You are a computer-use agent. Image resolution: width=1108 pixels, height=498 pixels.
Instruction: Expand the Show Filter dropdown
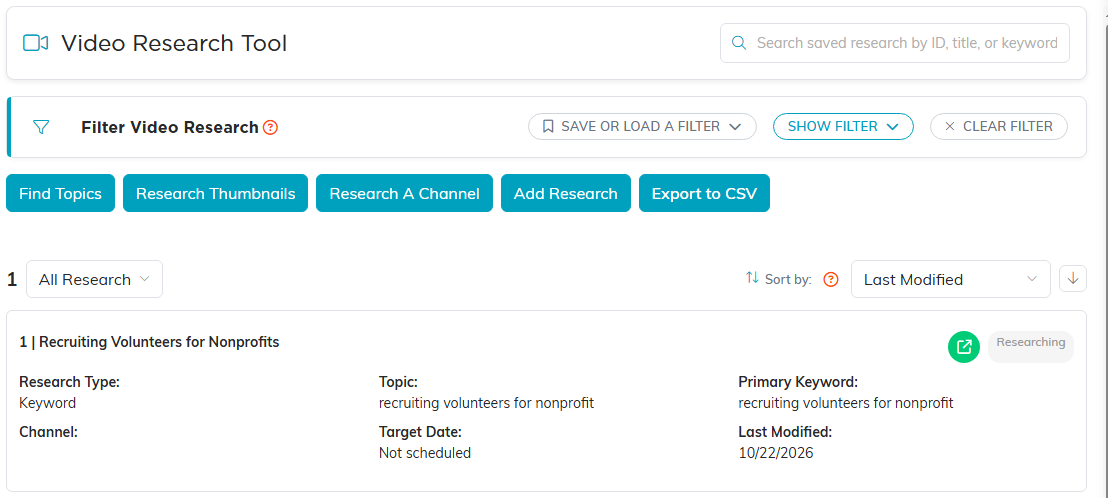[843, 126]
